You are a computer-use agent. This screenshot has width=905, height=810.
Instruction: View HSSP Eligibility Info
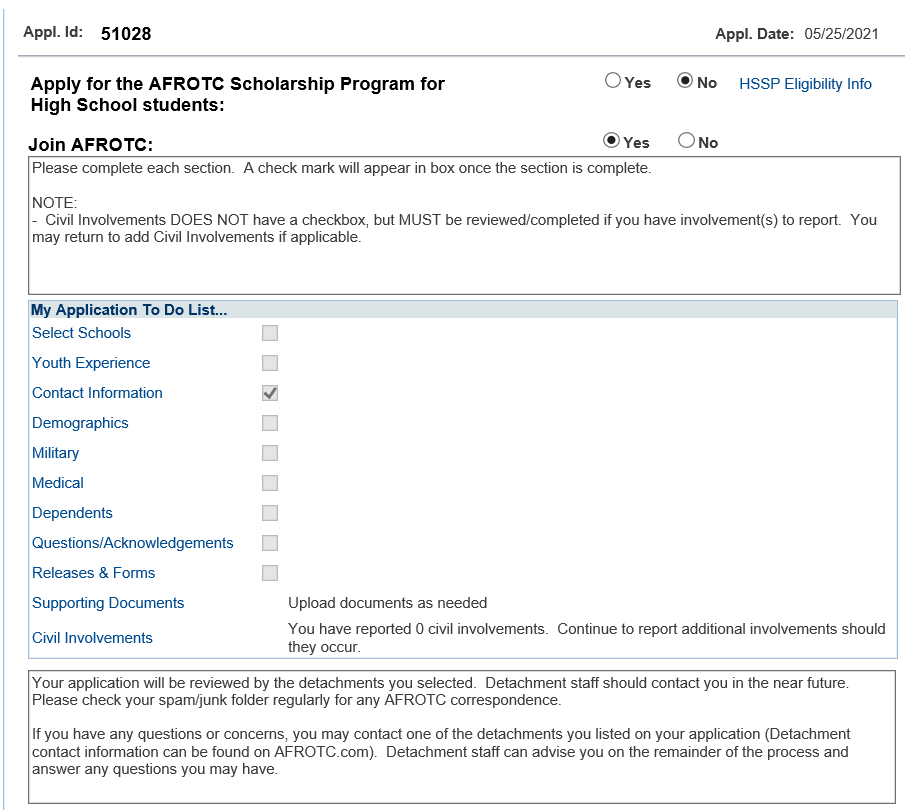click(805, 84)
